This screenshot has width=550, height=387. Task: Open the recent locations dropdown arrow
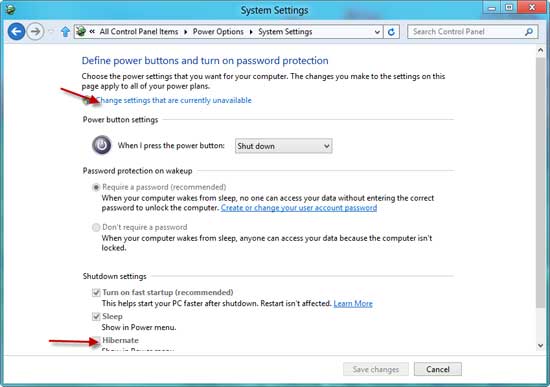pyautogui.click(x=51, y=32)
